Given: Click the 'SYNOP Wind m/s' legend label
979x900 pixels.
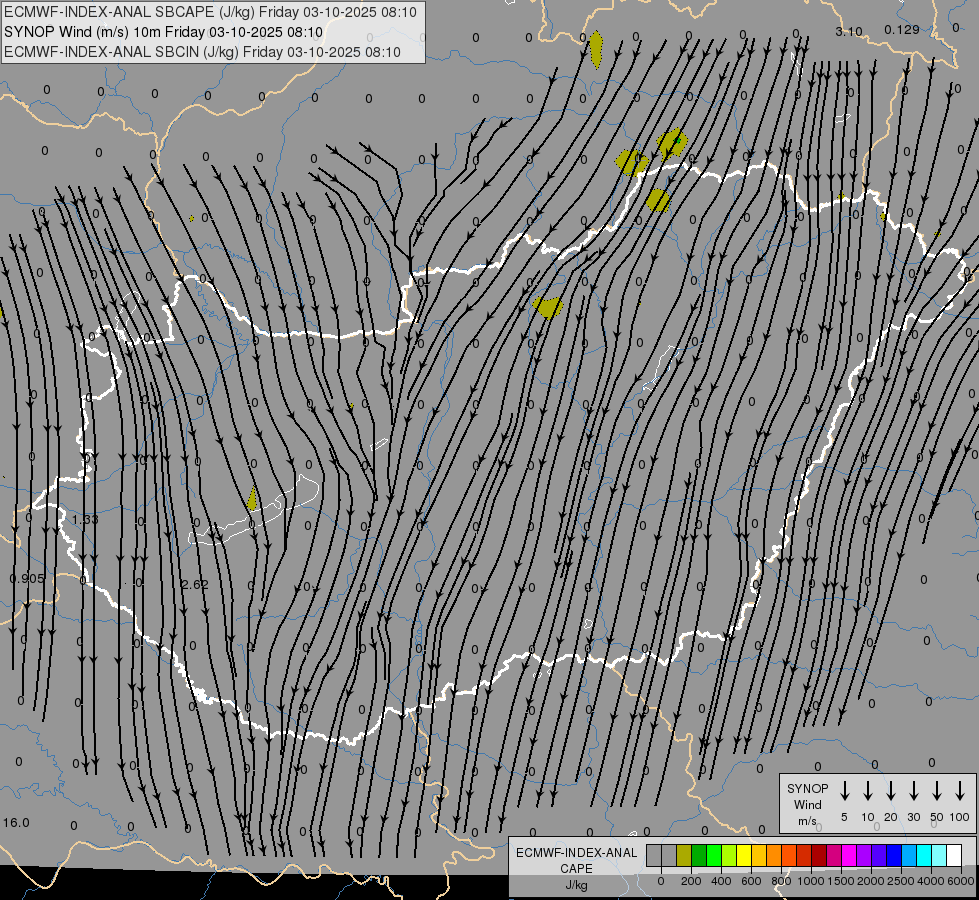Looking at the screenshot, I should pyautogui.click(x=807, y=804).
